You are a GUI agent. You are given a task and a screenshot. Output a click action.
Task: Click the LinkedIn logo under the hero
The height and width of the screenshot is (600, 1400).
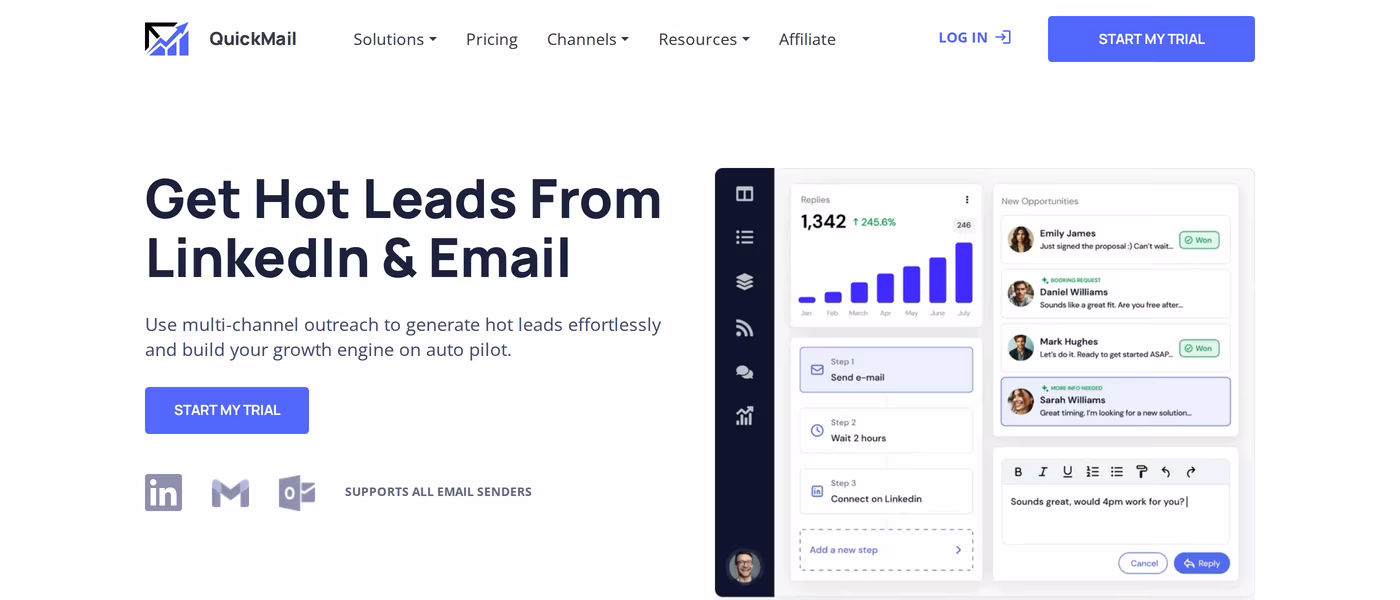coord(163,492)
